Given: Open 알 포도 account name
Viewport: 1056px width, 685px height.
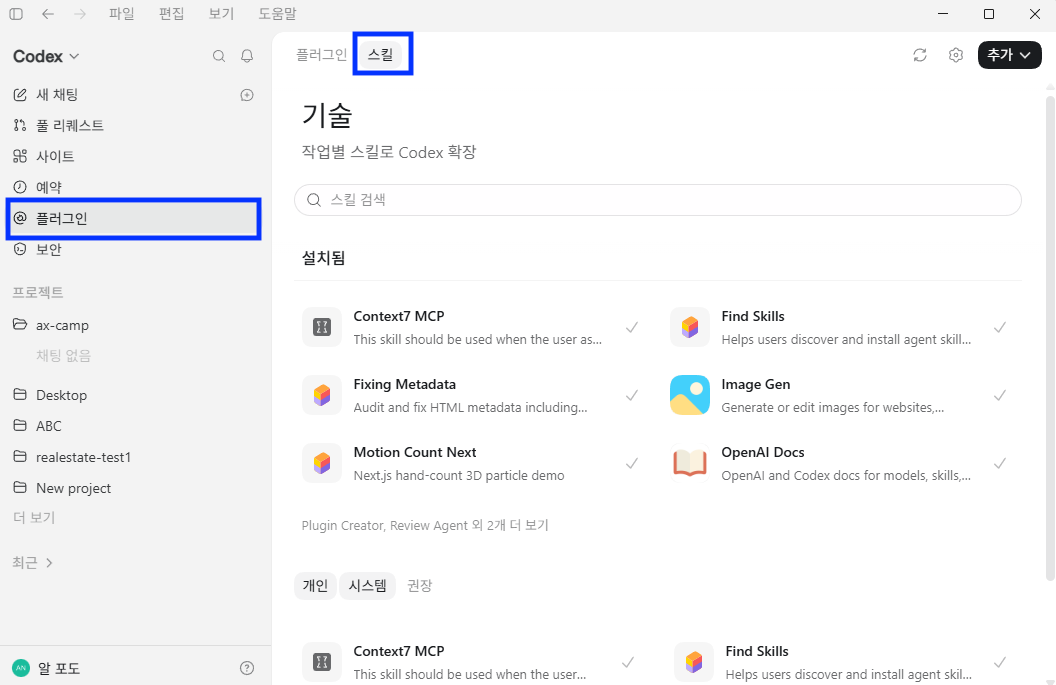Looking at the screenshot, I should (59, 668).
